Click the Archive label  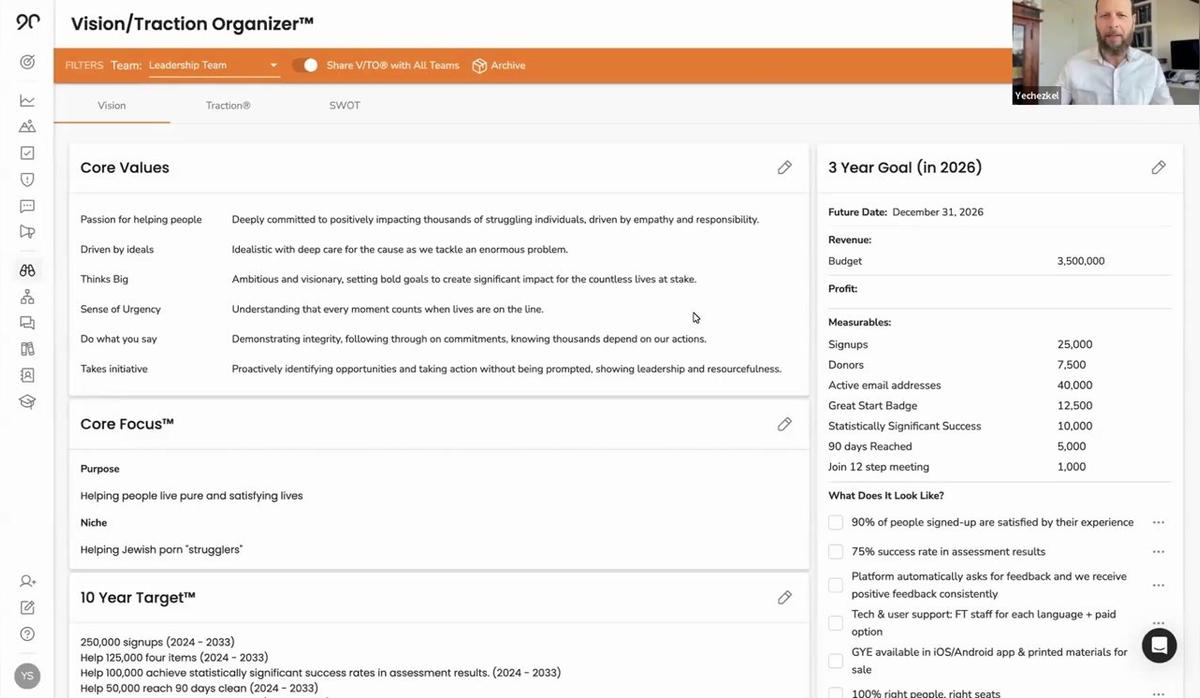[x=508, y=65]
